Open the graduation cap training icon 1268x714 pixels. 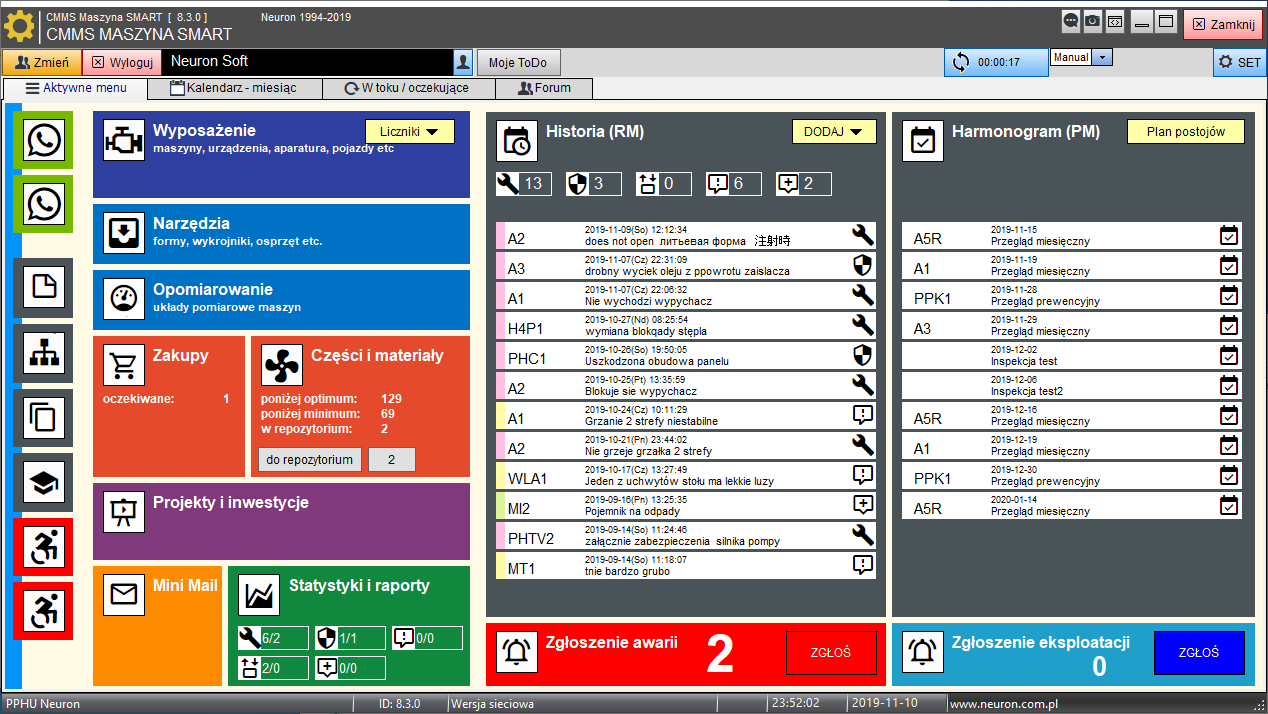44,483
